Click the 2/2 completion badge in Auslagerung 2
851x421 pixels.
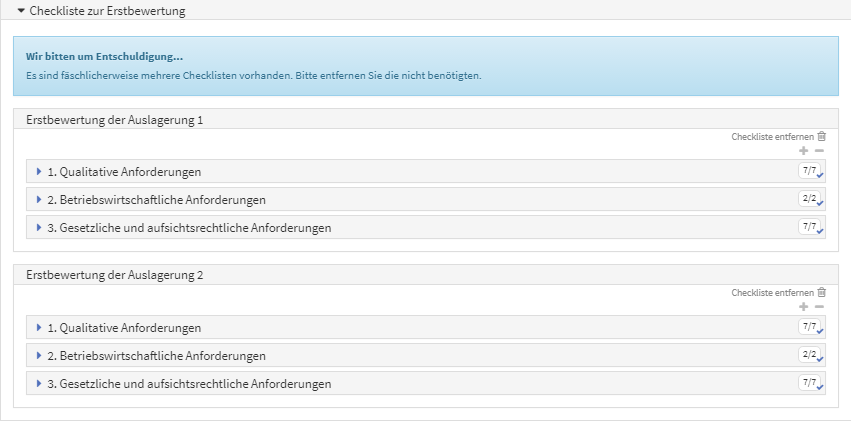tap(810, 355)
